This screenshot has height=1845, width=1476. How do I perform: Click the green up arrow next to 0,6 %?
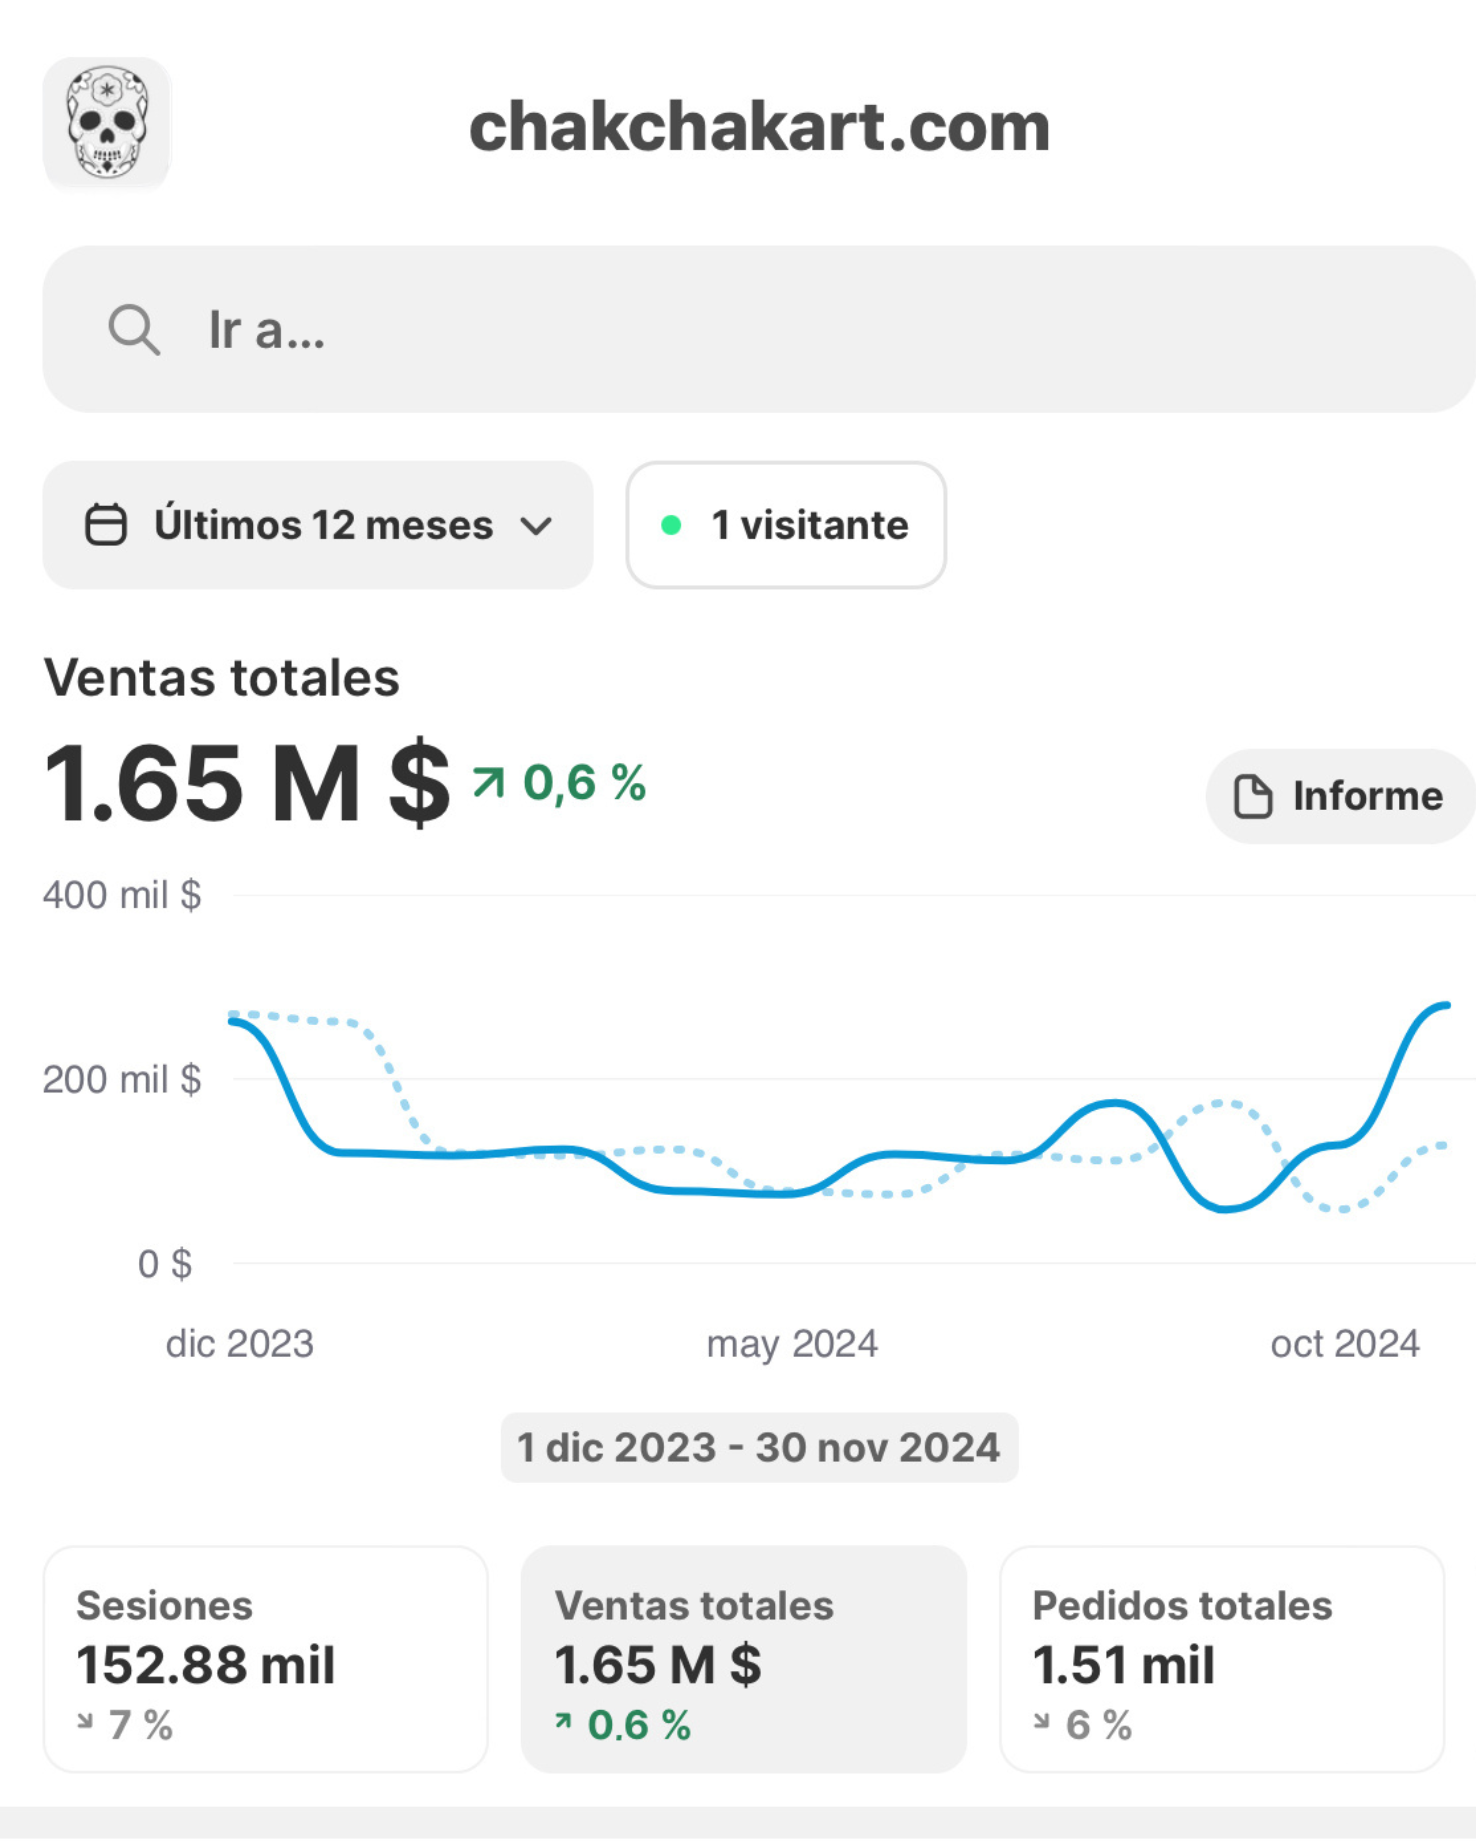point(489,782)
